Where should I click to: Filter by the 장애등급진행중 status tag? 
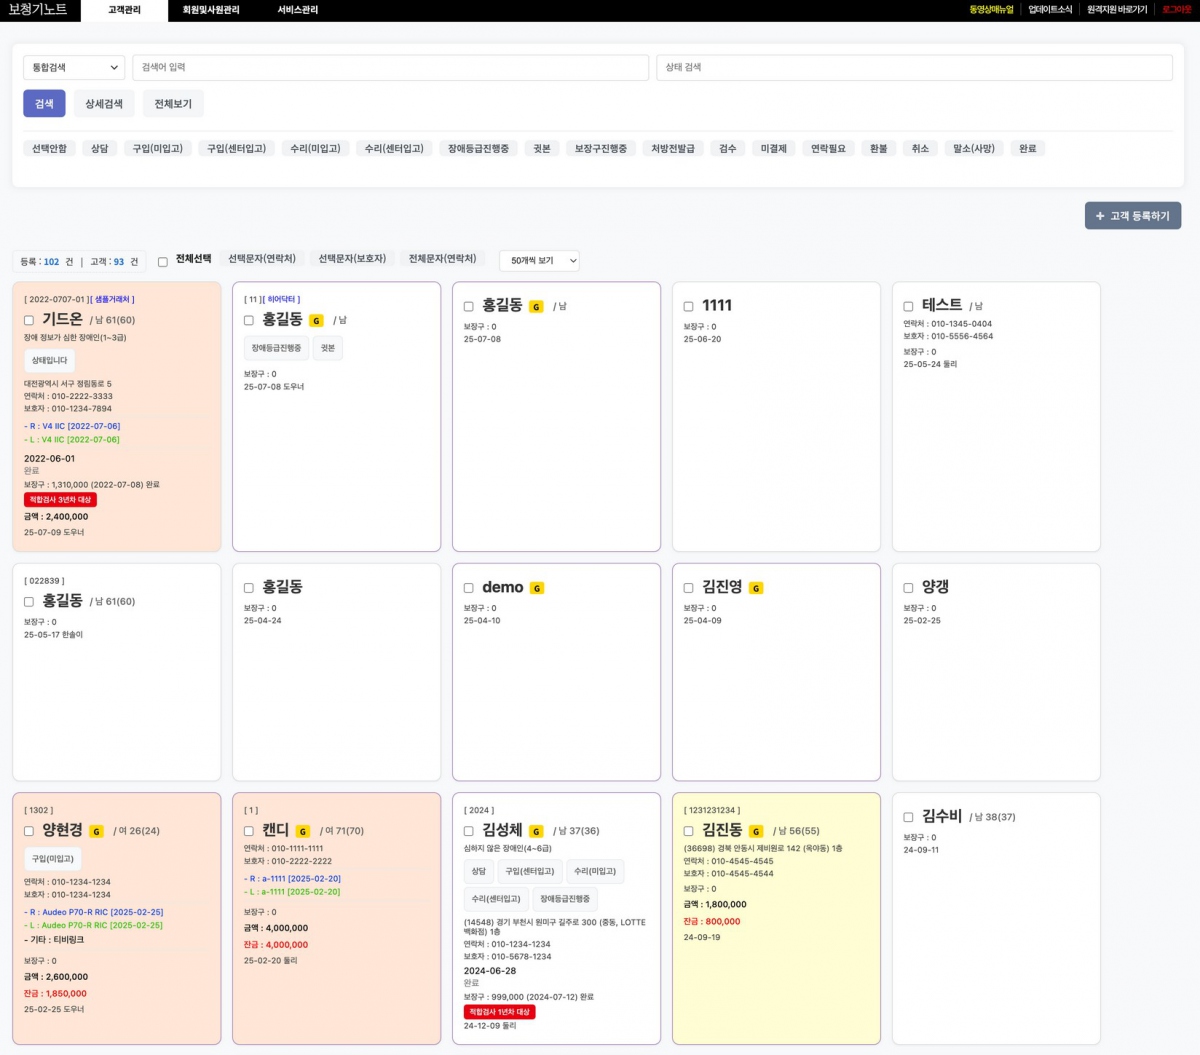[478, 149]
